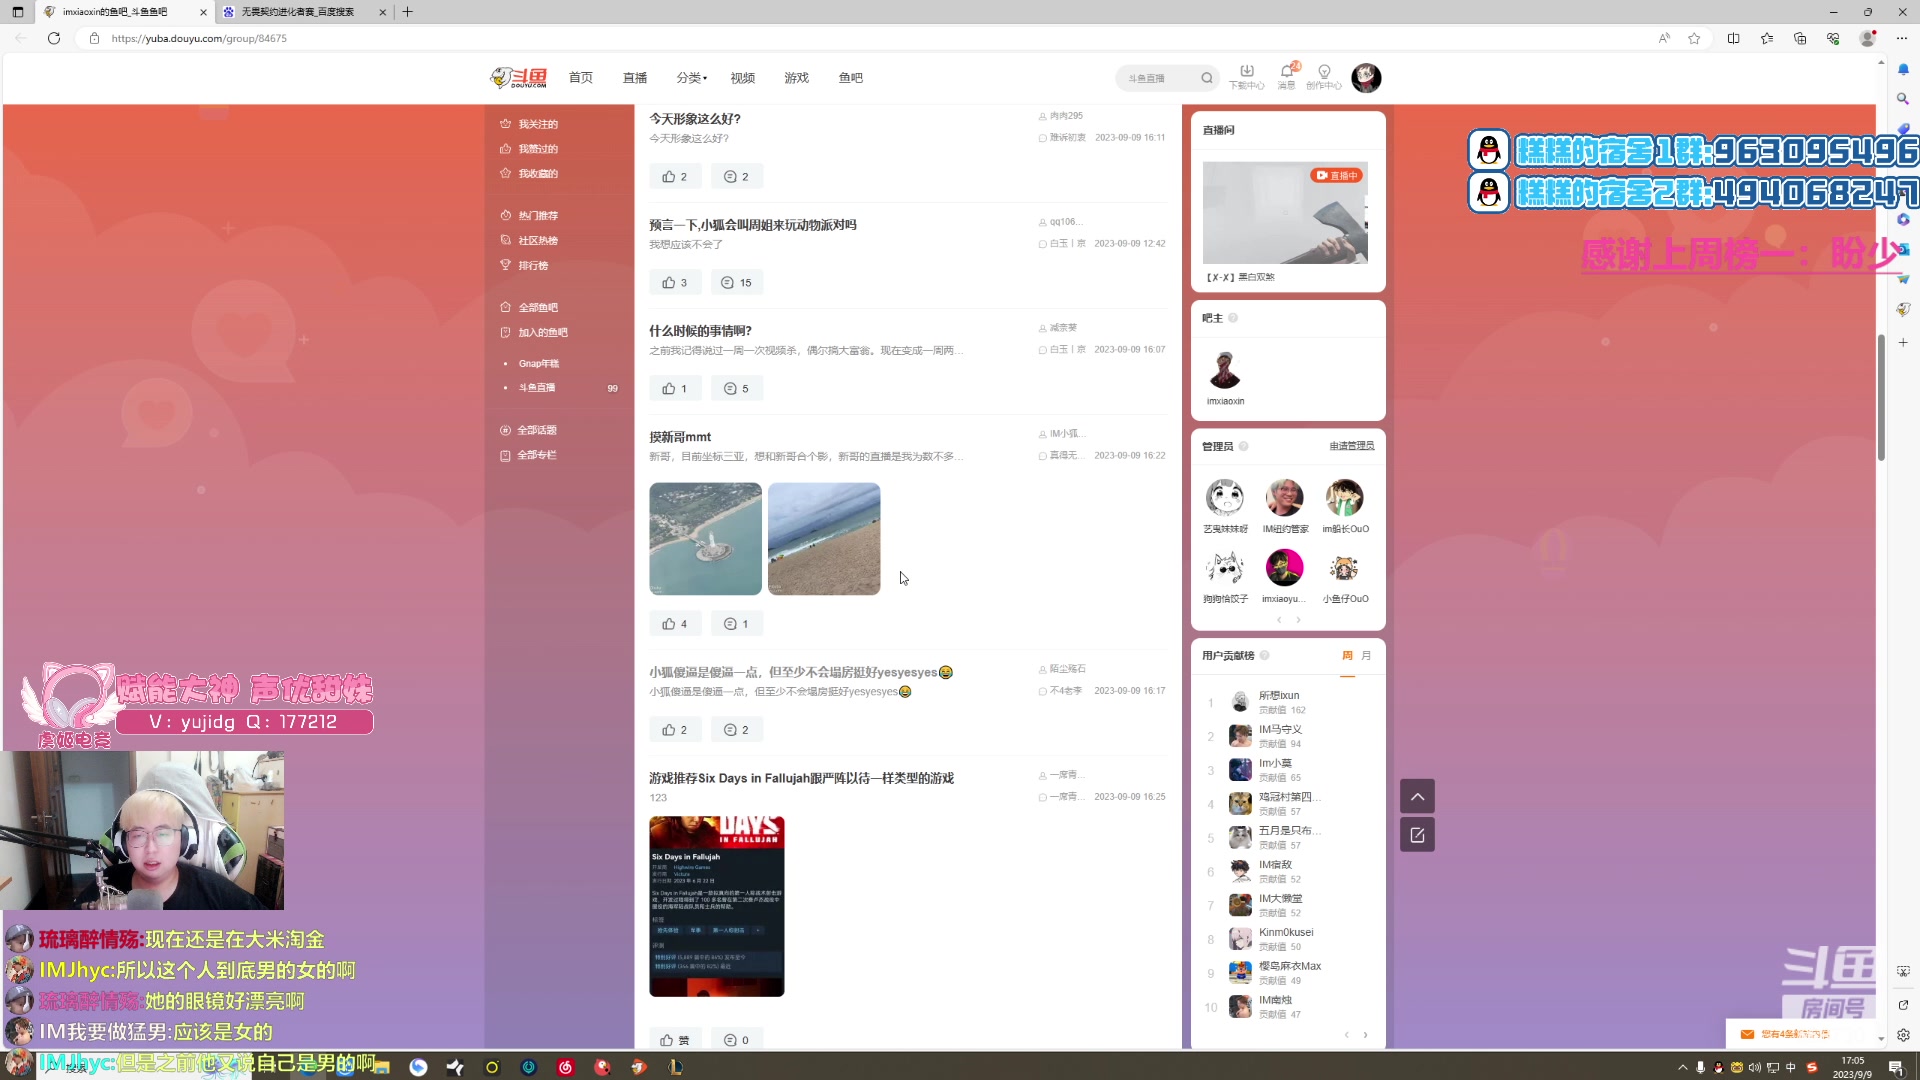Click the page vertical scrollbar
This screenshot has height=1080, width=1920.
(1881, 398)
